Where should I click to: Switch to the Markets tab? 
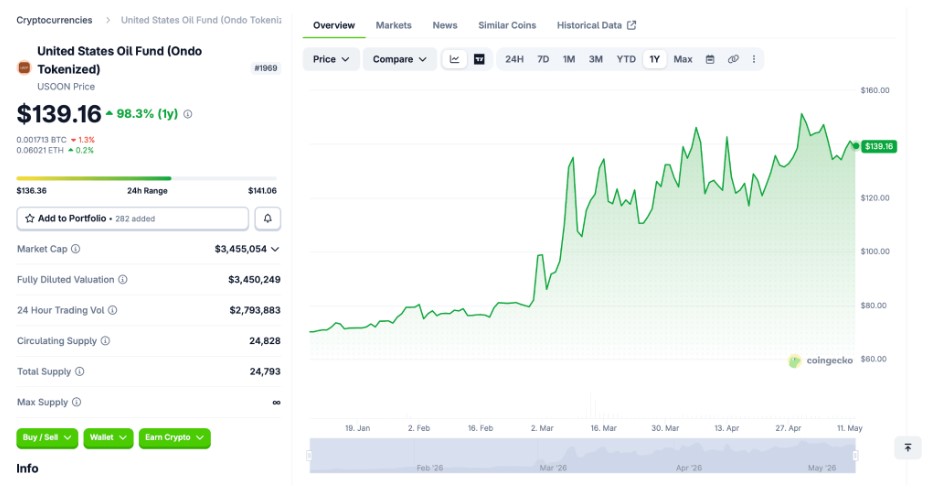pyautogui.click(x=393, y=25)
